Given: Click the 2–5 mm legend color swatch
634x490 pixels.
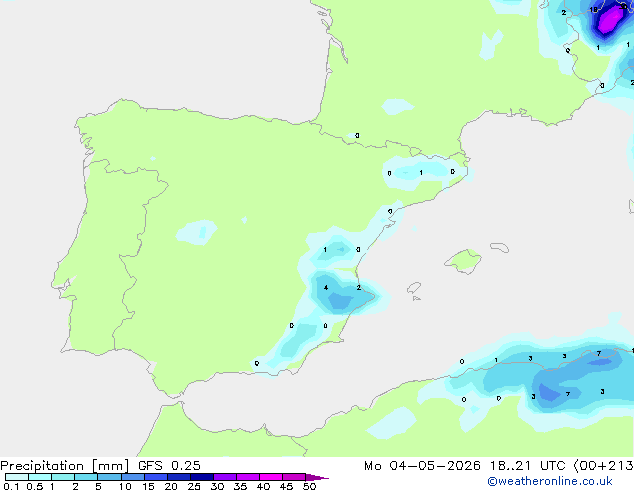Looking at the screenshot, I should point(86,477).
